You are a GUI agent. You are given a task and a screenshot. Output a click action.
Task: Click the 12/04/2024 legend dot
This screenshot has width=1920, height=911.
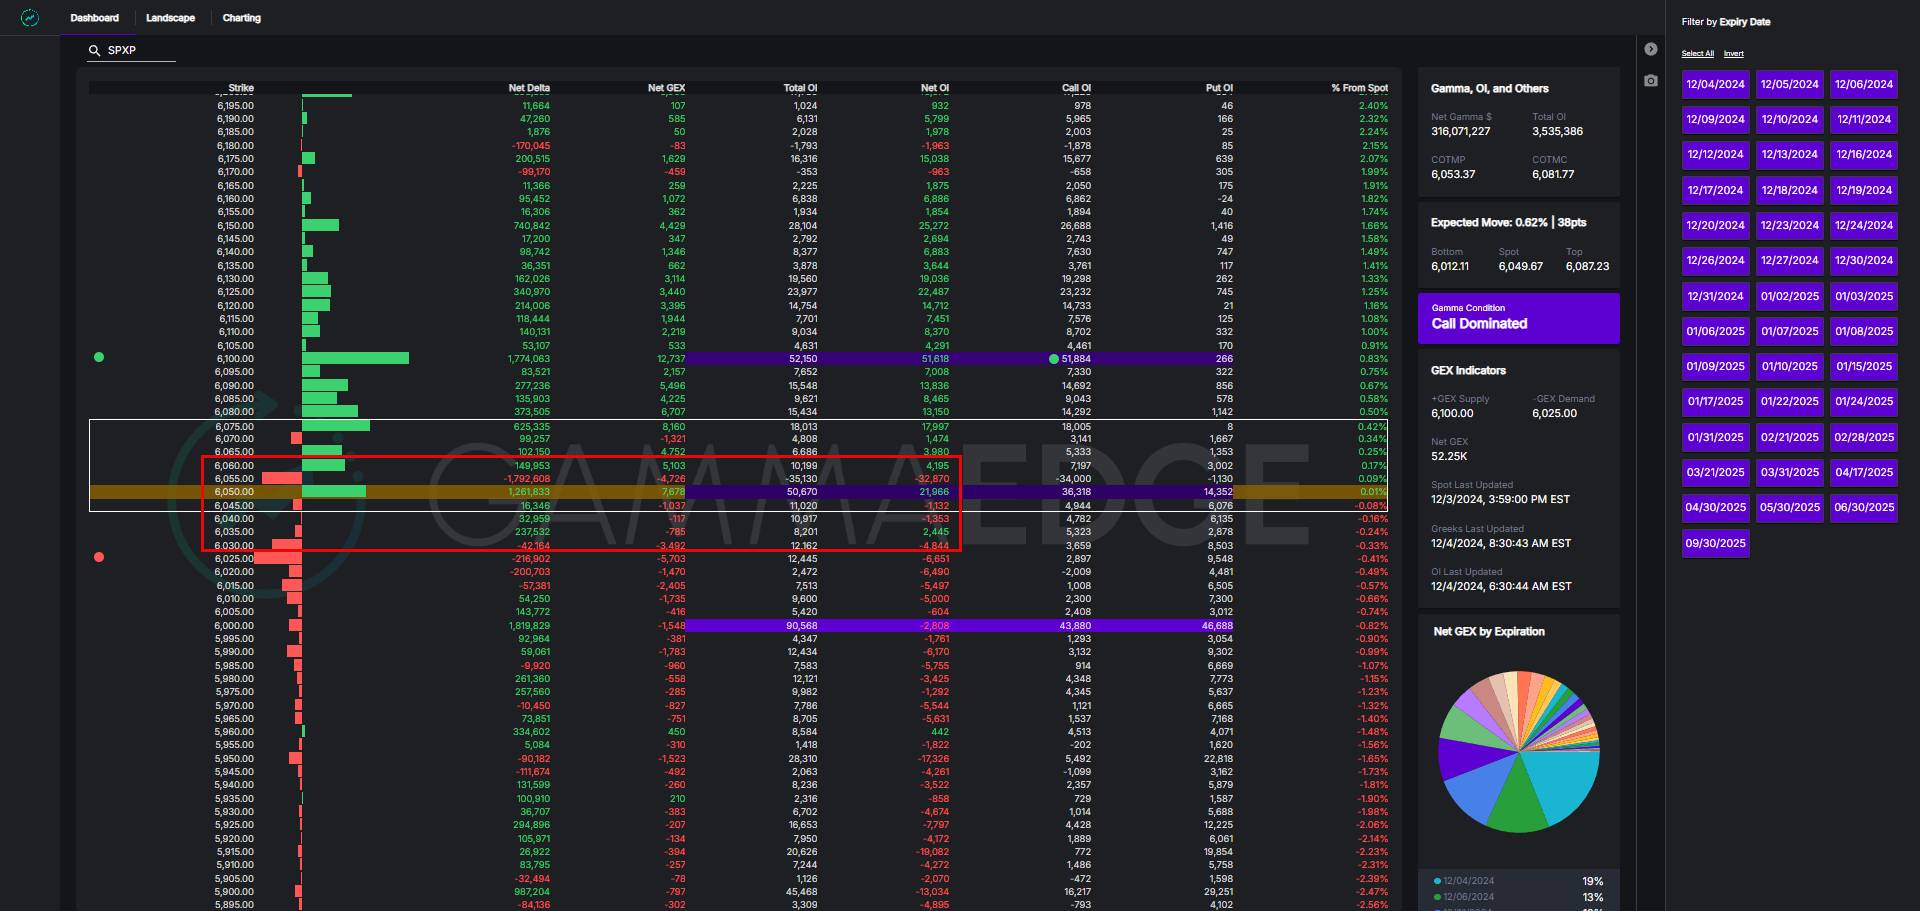pyautogui.click(x=1437, y=881)
